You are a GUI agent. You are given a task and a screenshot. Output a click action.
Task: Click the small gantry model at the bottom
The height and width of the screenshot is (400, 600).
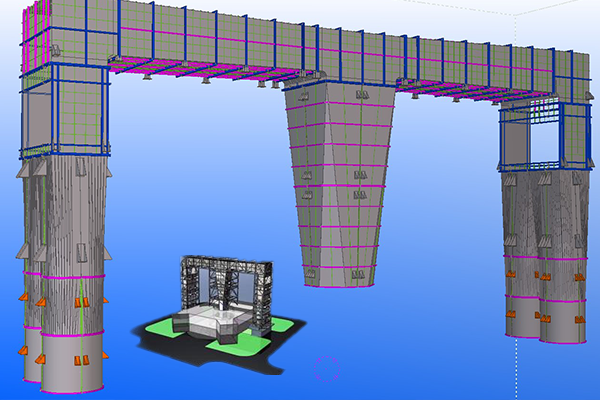(x=224, y=300)
